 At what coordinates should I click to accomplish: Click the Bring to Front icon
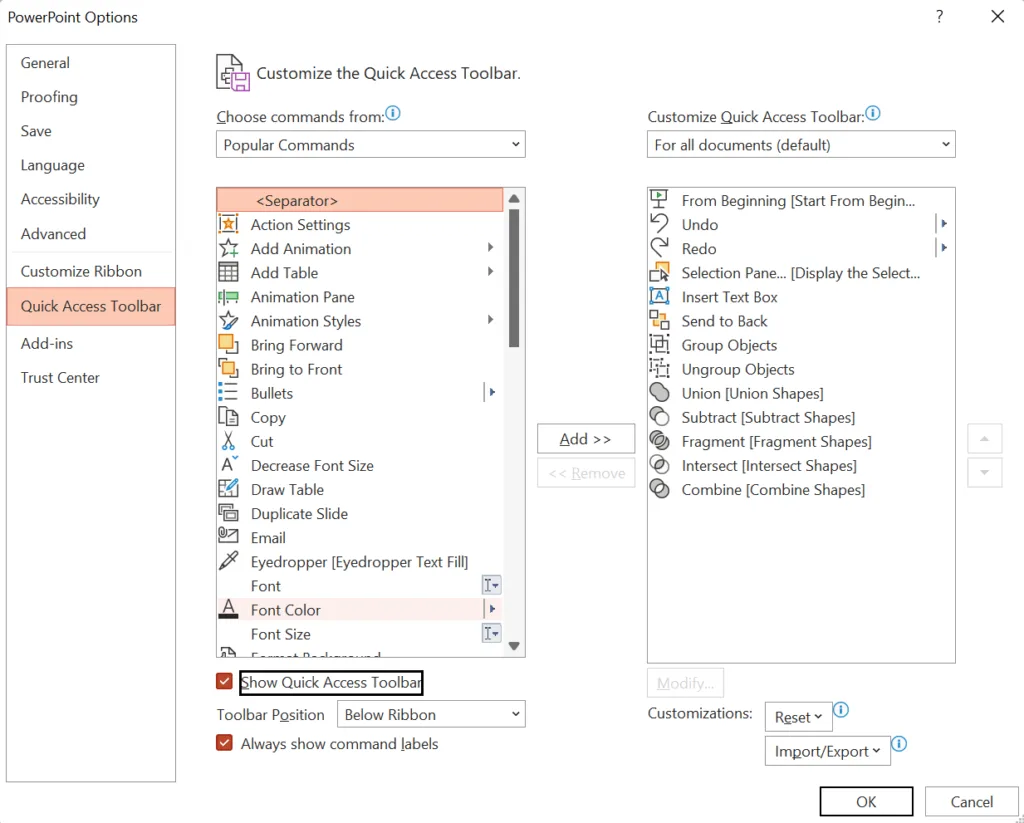coord(228,368)
